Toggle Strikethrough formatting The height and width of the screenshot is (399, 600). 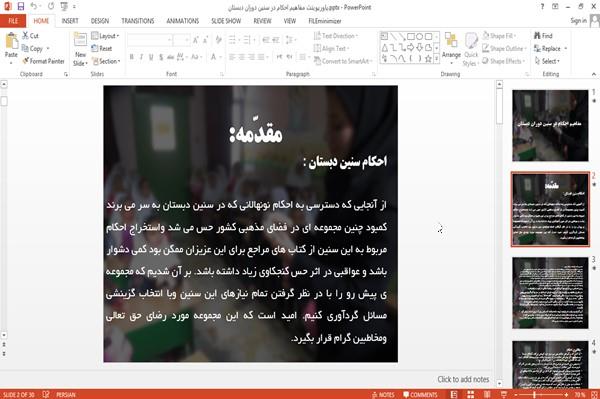(x=170, y=57)
